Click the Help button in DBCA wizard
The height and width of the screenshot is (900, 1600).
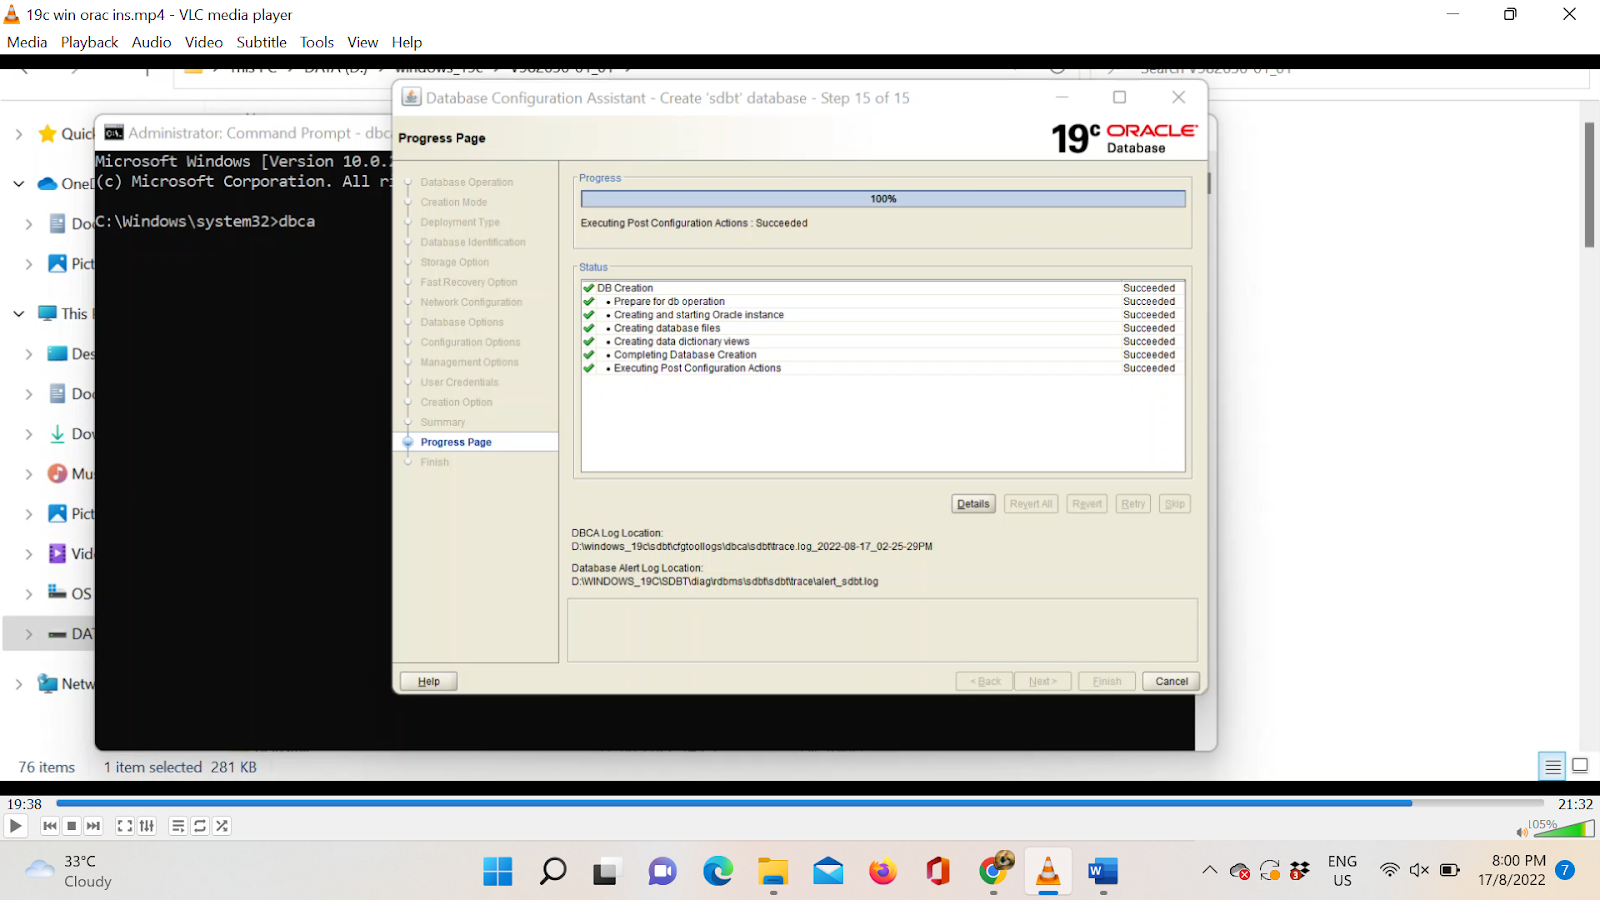pyautogui.click(x=429, y=681)
